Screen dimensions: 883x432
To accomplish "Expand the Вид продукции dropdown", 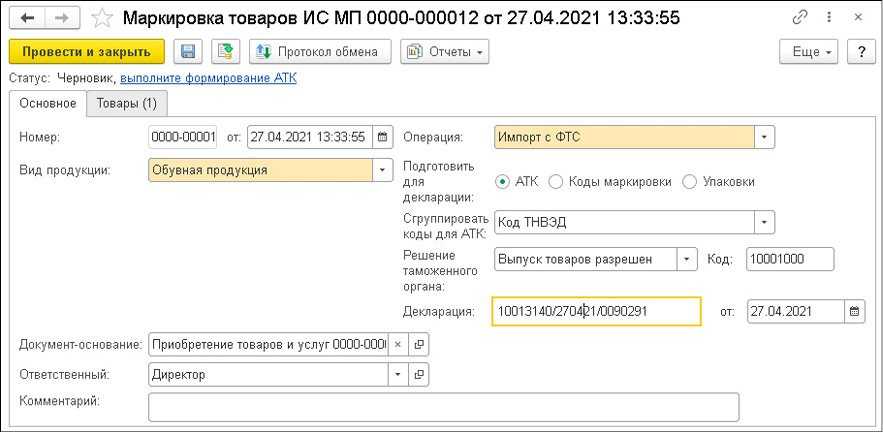I will pyautogui.click(x=382, y=170).
